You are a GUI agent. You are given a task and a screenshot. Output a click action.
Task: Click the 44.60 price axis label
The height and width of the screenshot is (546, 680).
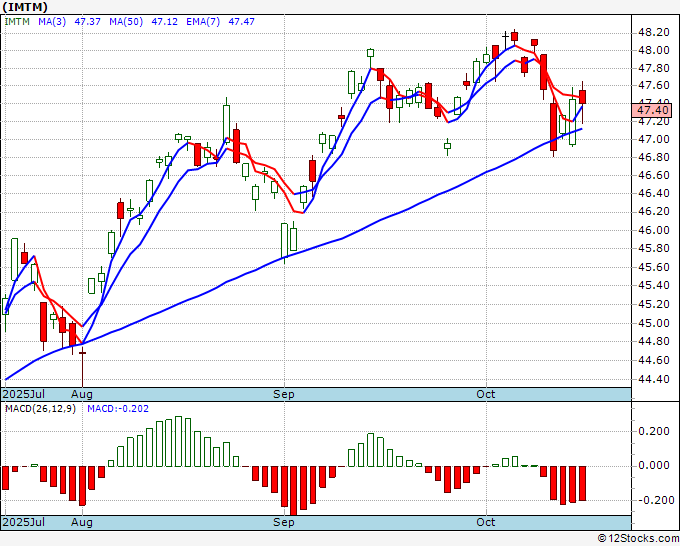click(654, 360)
